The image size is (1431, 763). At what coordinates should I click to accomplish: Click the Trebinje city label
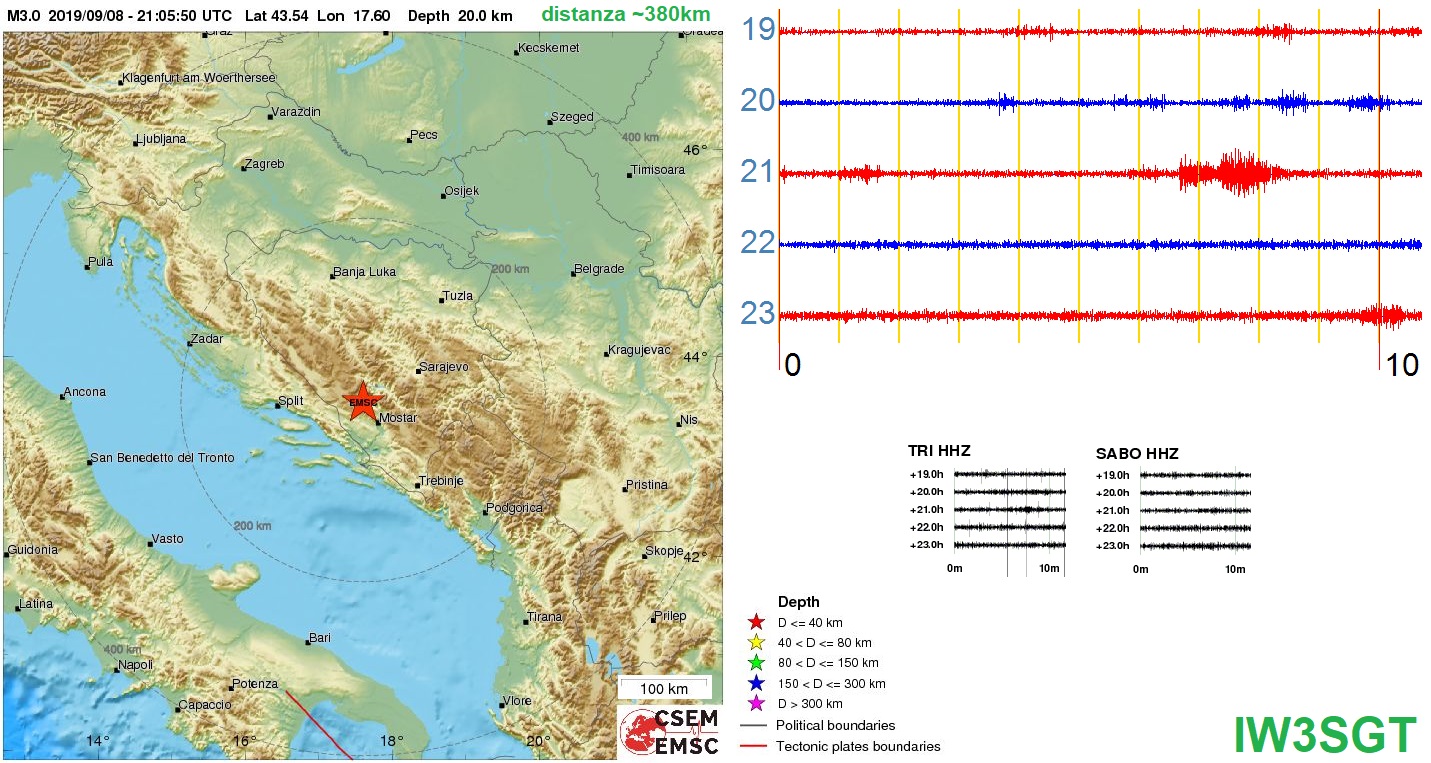[441, 481]
